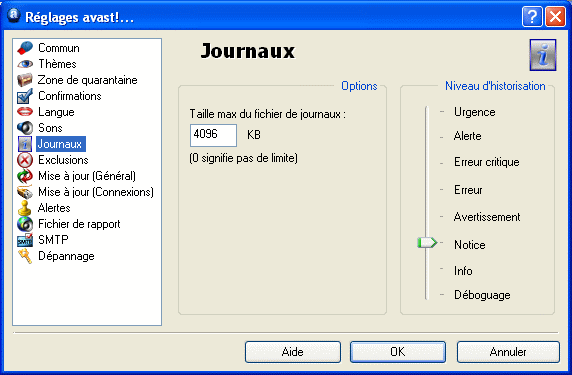Click the Sons speaker icon
The height and width of the screenshot is (375, 572).
(x=25, y=128)
